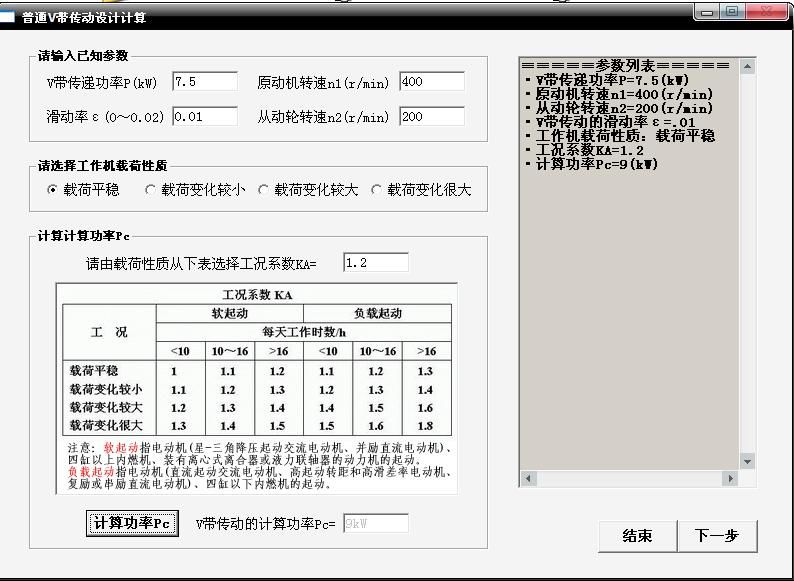794x581 pixels.
Task: Click list entry V带传动的滑动率ε=.01
Action: tap(611, 122)
